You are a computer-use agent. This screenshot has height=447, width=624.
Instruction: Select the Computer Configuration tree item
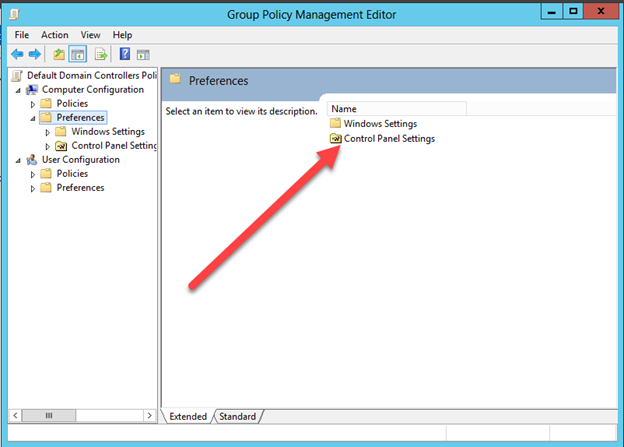coord(93,90)
